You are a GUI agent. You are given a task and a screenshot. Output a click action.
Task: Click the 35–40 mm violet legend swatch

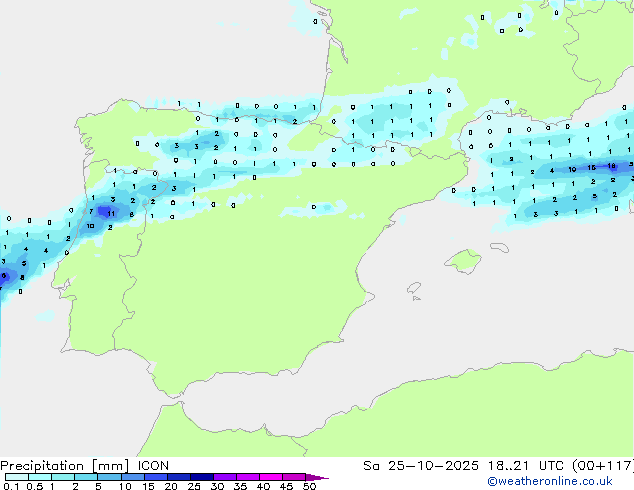pos(247,477)
